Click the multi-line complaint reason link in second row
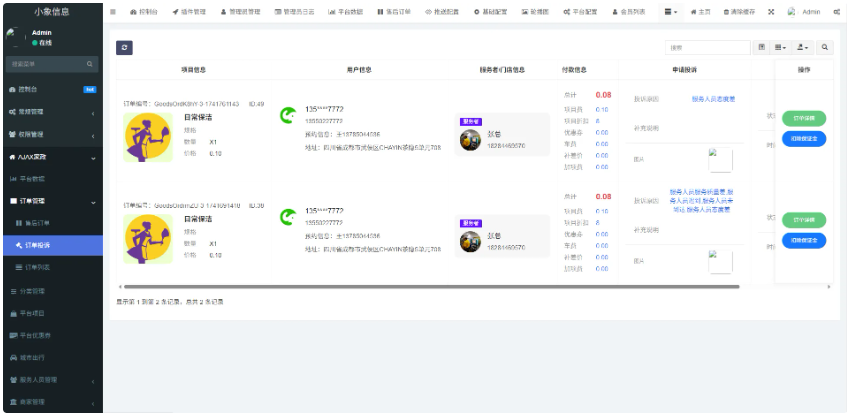Screen dimensions: 847x417 point(701,201)
